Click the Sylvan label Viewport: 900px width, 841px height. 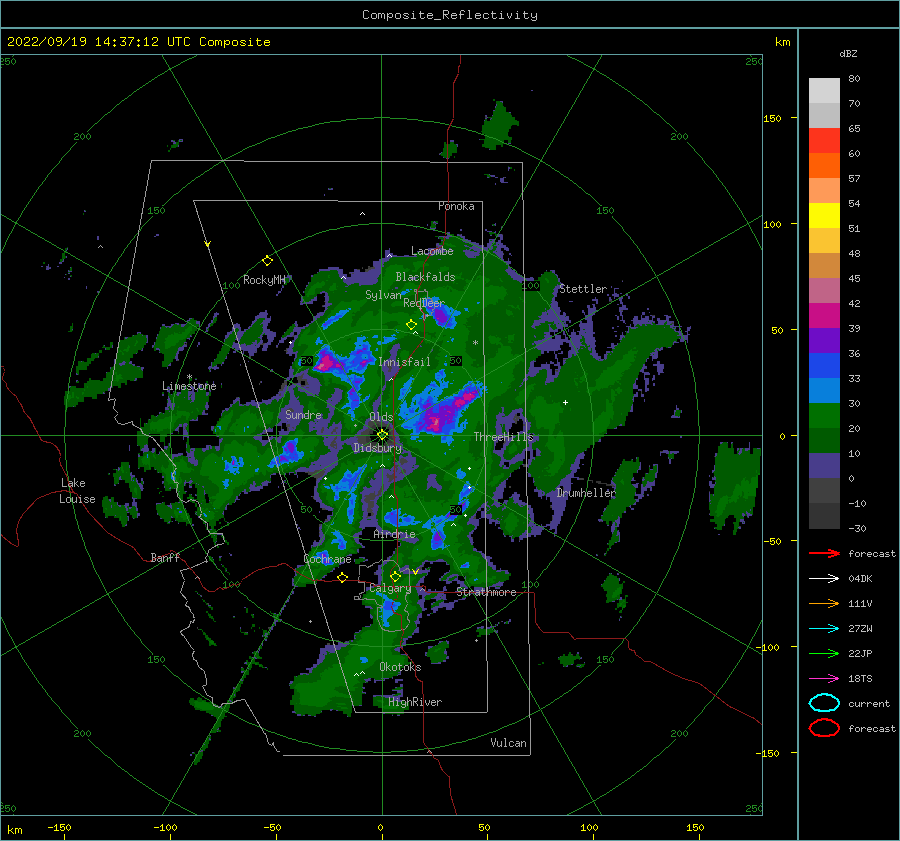[x=383, y=295]
